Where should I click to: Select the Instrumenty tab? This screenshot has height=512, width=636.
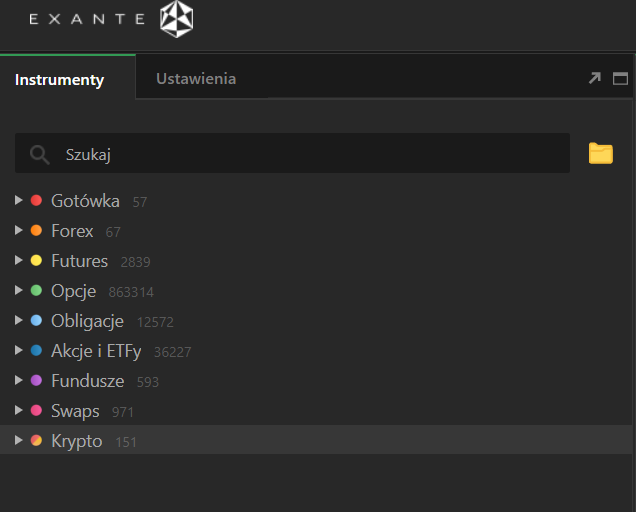click(60, 80)
